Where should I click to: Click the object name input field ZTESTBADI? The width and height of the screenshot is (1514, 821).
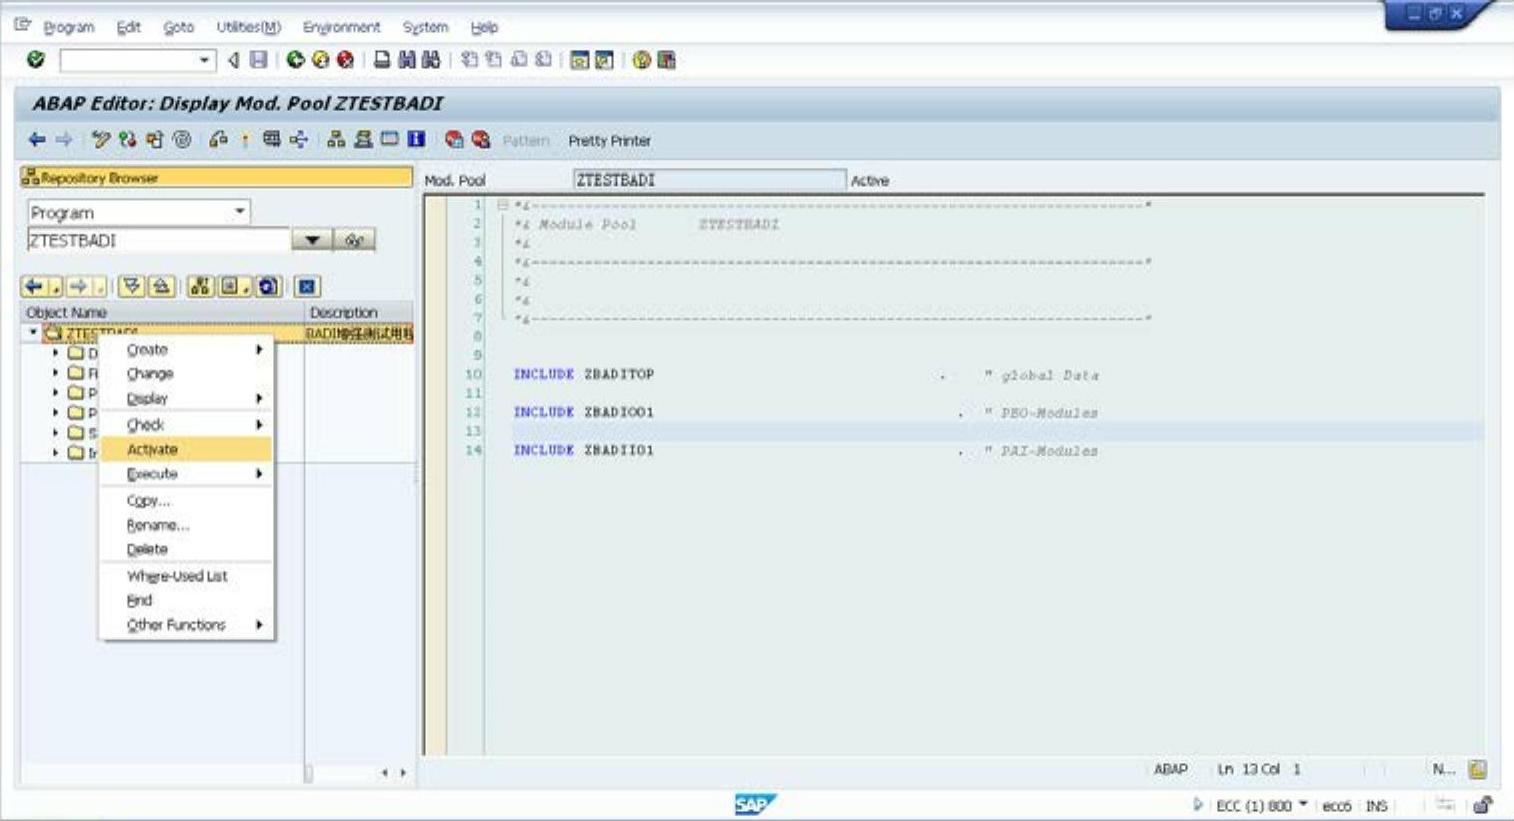coord(158,241)
